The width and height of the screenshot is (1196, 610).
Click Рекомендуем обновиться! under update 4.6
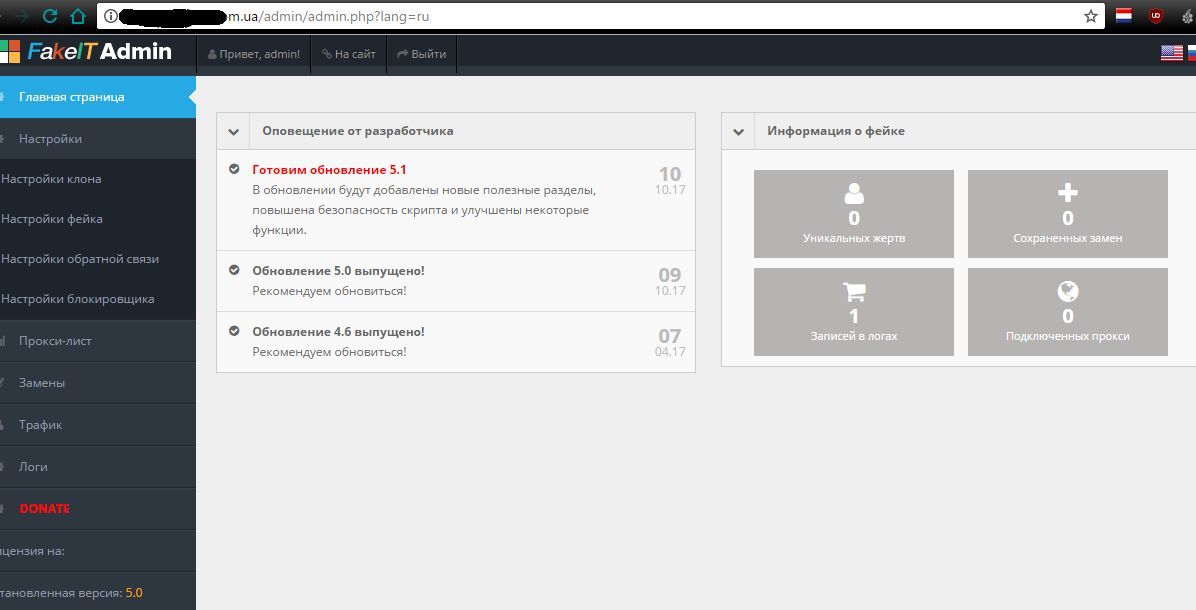[x=330, y=352]
